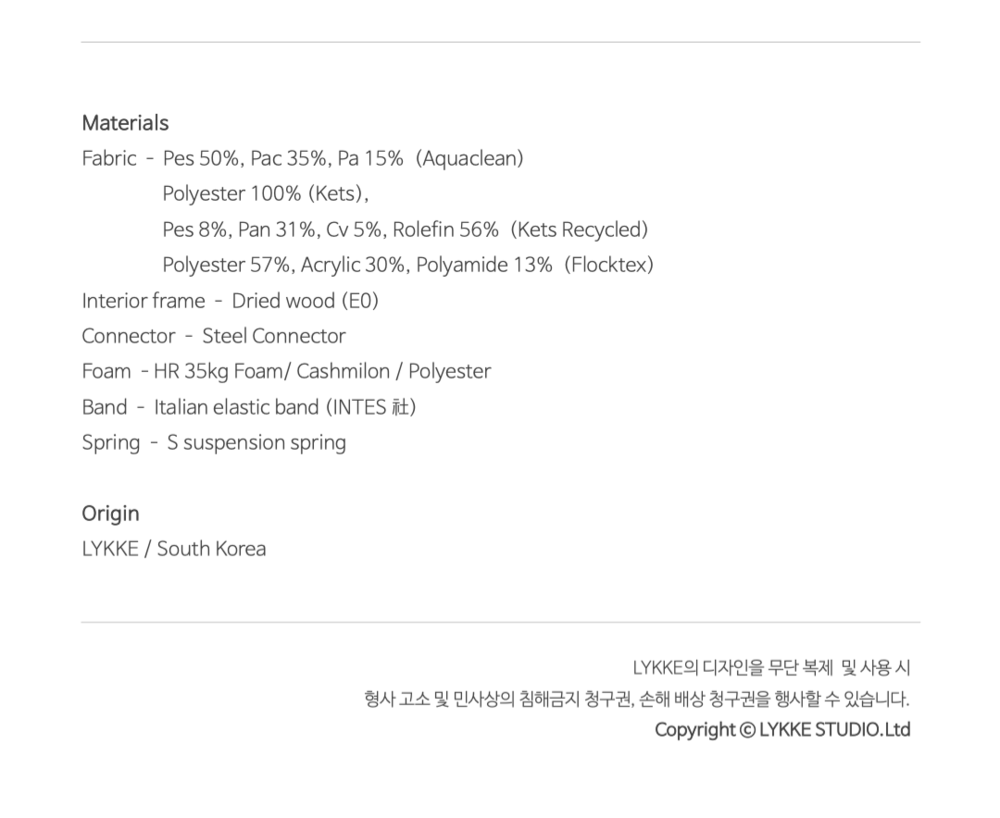Click the Korean legal notice starting 형사 고소
Viewport: 1000px width, 818px height.
coord(637,699)
